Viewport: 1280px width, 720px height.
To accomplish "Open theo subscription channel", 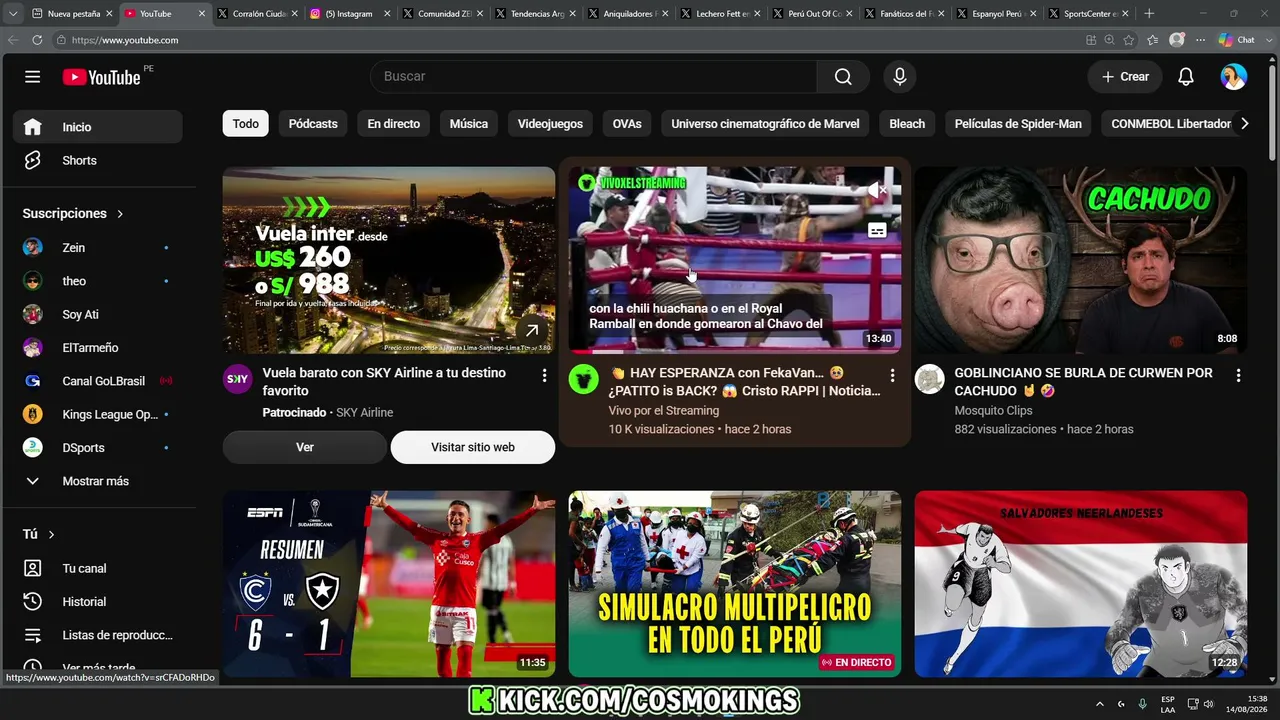I will click(97, 281).
